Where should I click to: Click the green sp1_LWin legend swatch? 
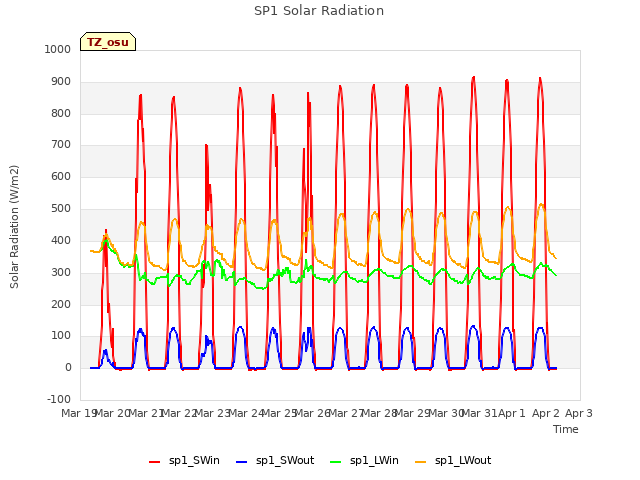(336, 462)
